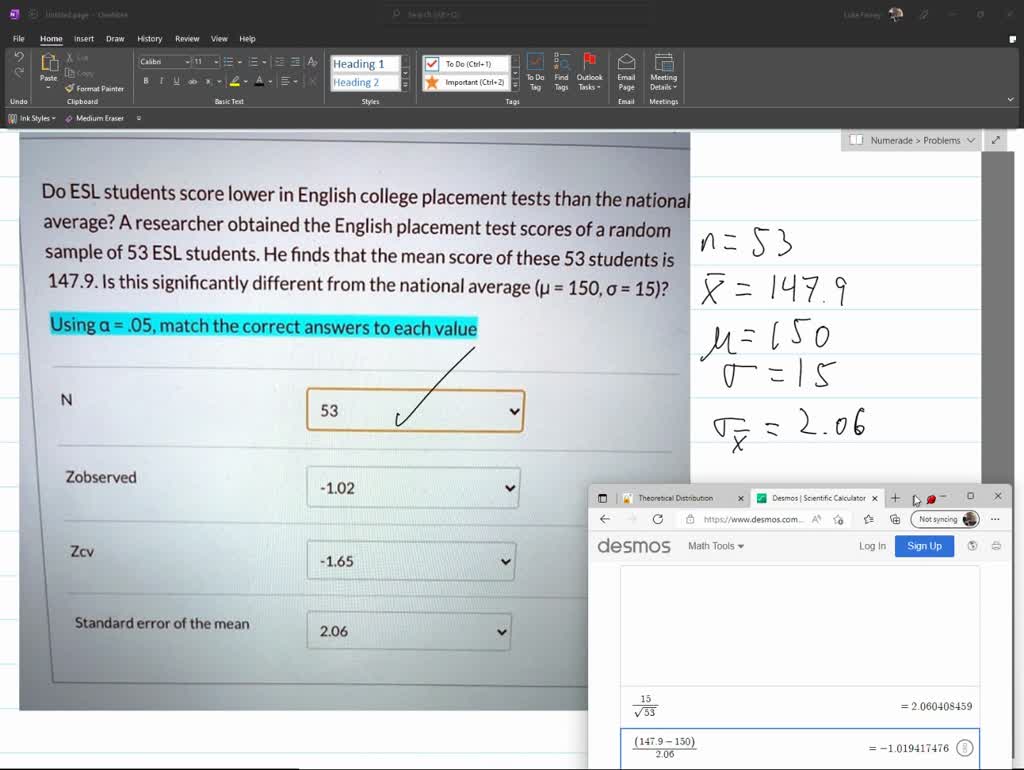Activate the Format Painter tool
Viewport: 1024px width, 770px height.
pos(95,88)
